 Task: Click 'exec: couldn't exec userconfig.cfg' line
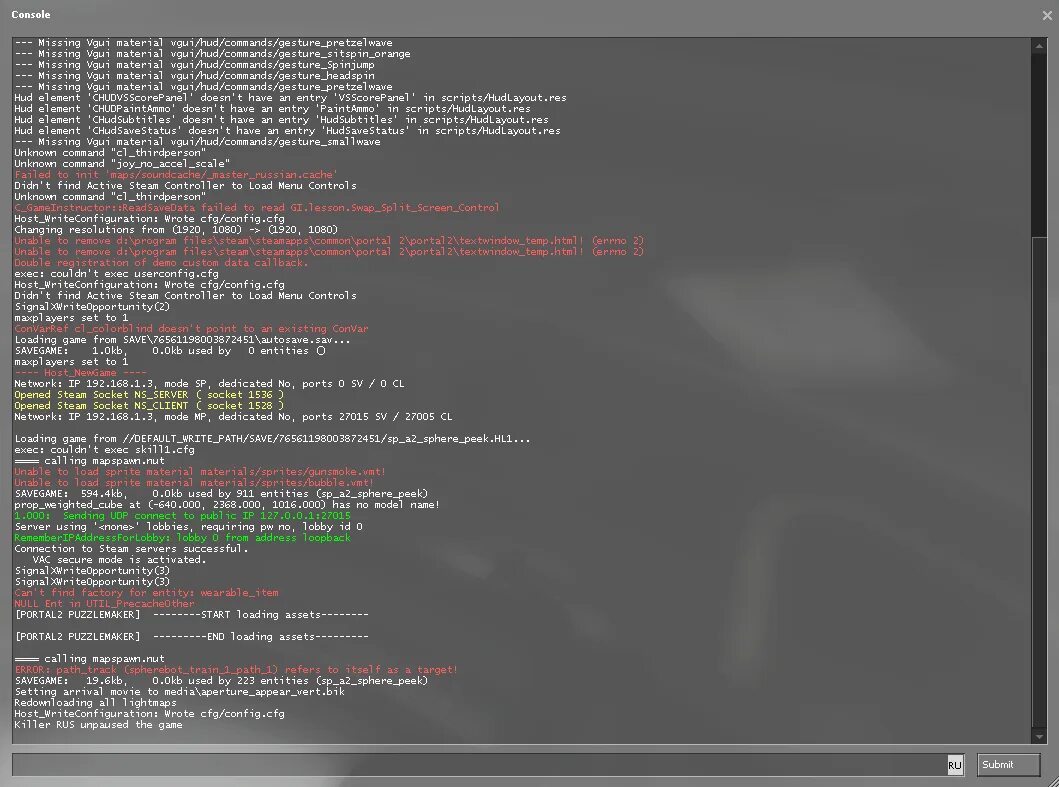point(116,274)
